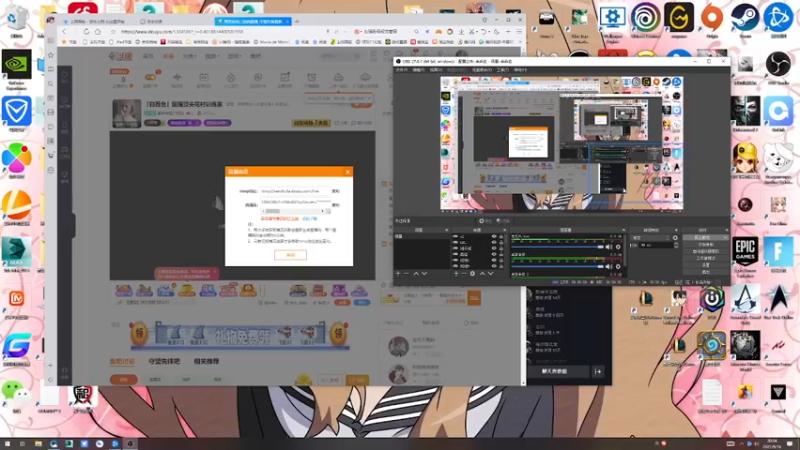Image resolution: width=800 pixels, height=450 pixels.
Task: Adjust first mixer channel blue volume slider
Action: (x=558, y=247)
